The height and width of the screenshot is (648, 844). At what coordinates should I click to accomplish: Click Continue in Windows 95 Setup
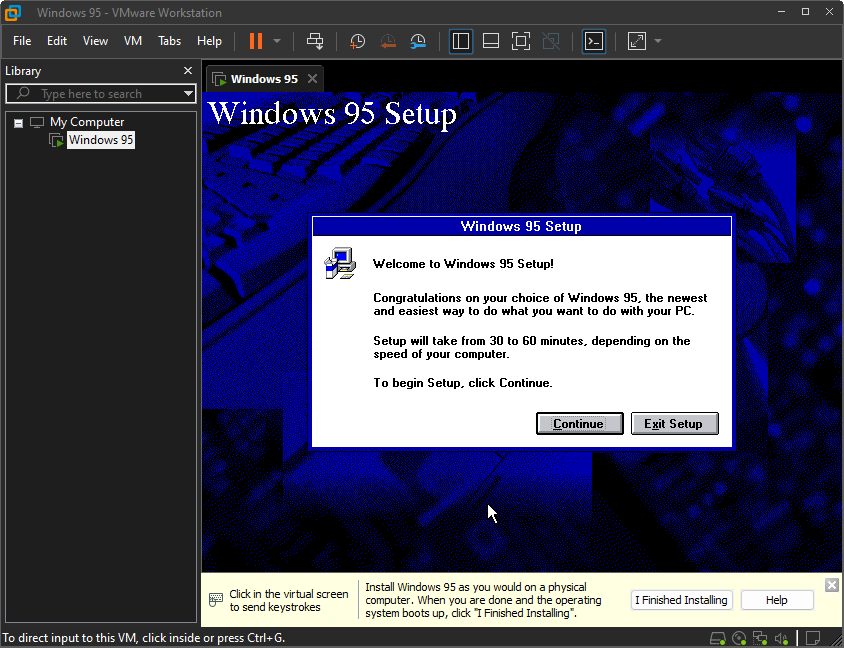coord(580,424)
